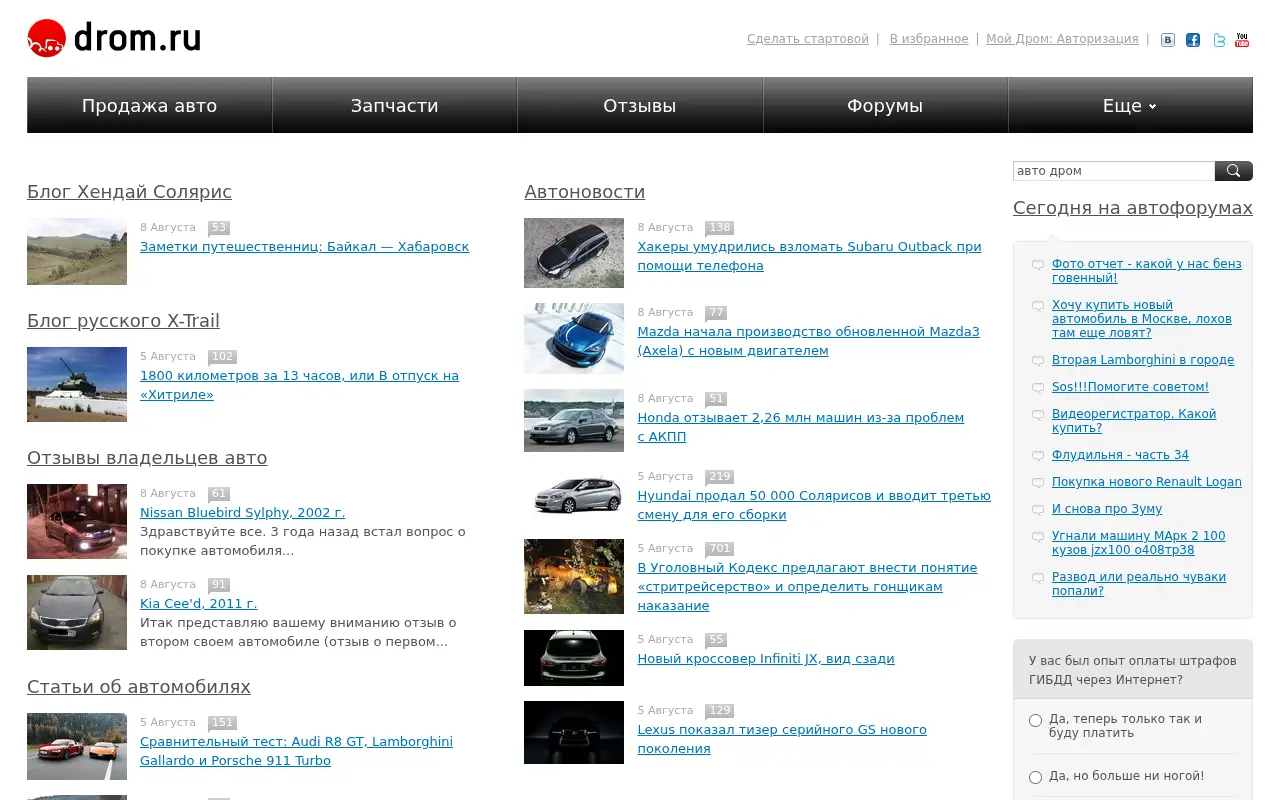Open Статьи об автомобилях section heading
Image resolution: width=1280 pixels, height=800 pixels.
click(x=138, y=687)
